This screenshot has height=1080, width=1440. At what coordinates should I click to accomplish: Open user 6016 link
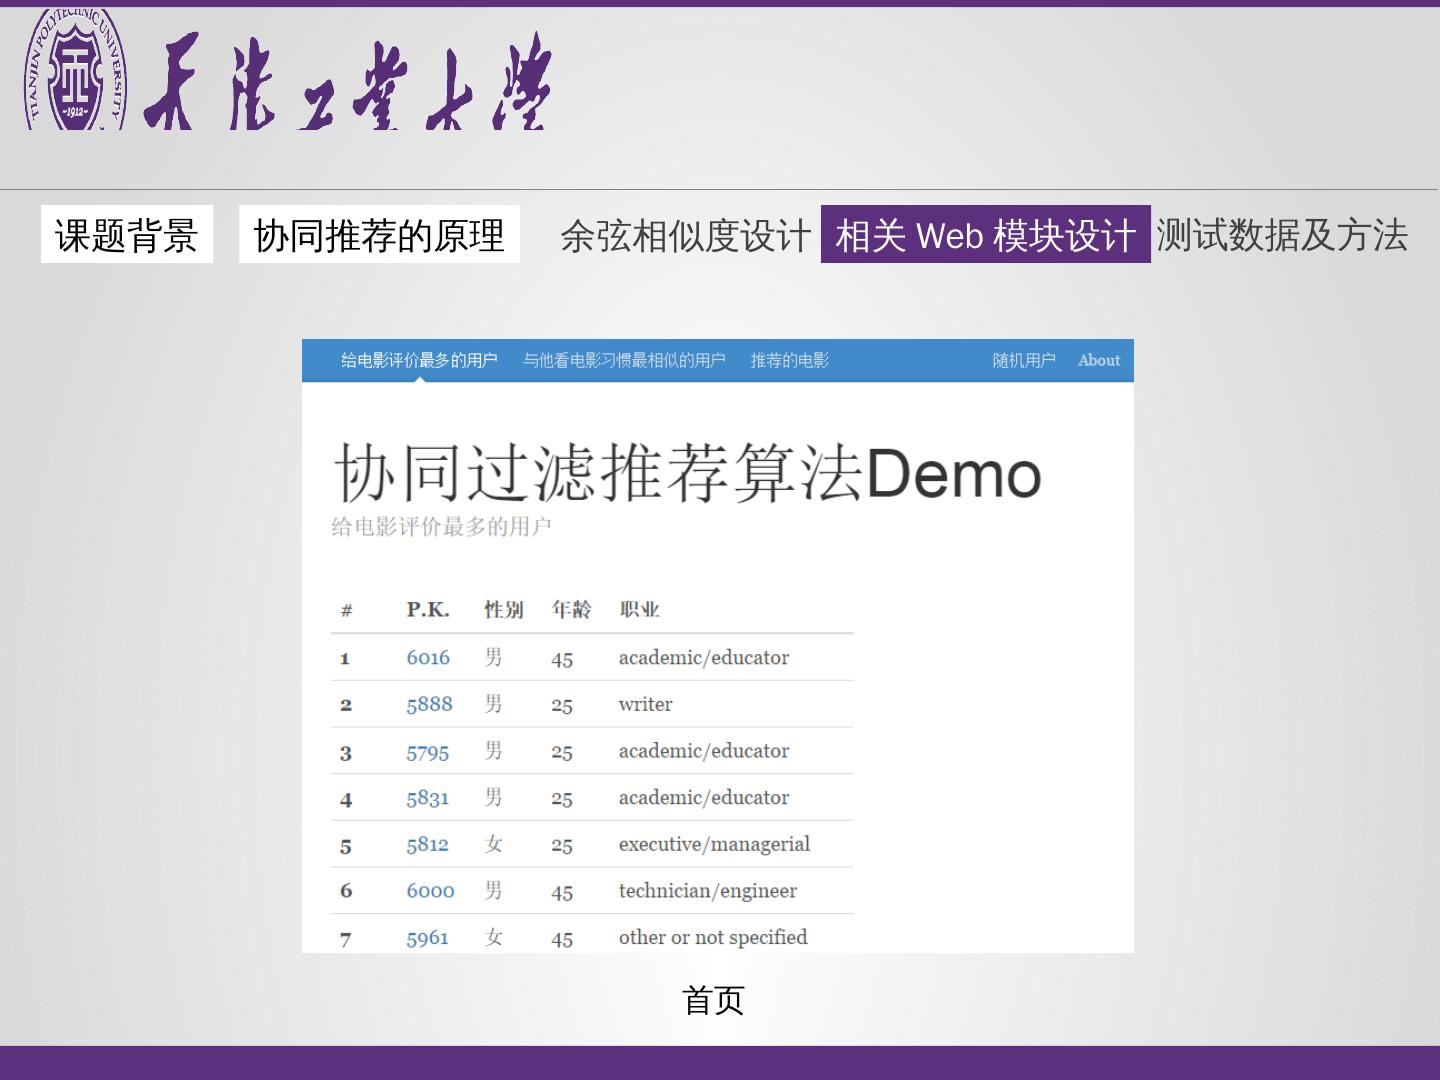click(428, 657)
